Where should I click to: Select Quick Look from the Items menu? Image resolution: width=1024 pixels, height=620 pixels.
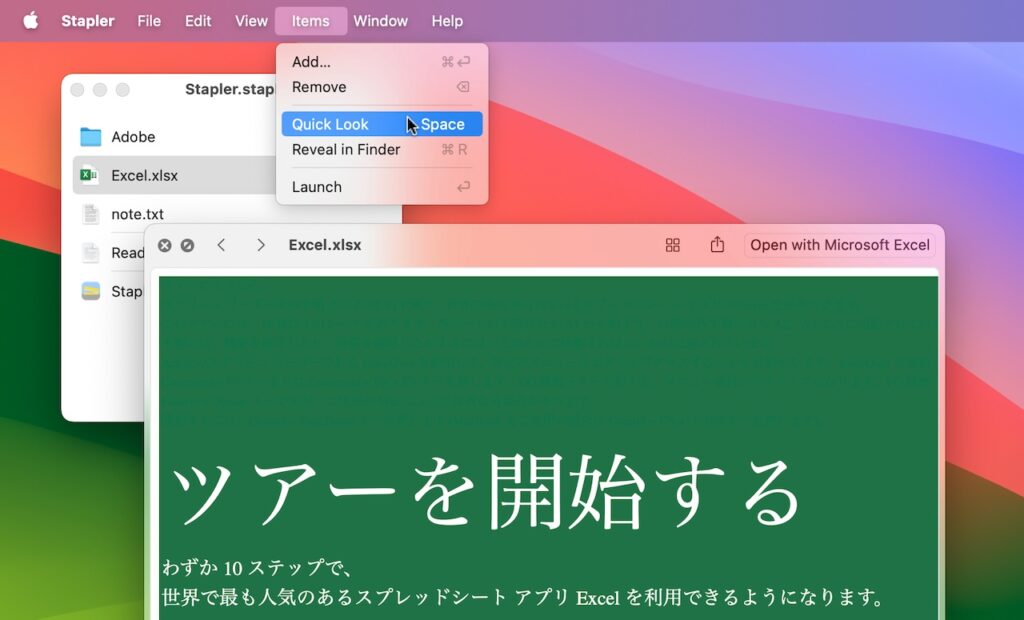click(330, 123)
